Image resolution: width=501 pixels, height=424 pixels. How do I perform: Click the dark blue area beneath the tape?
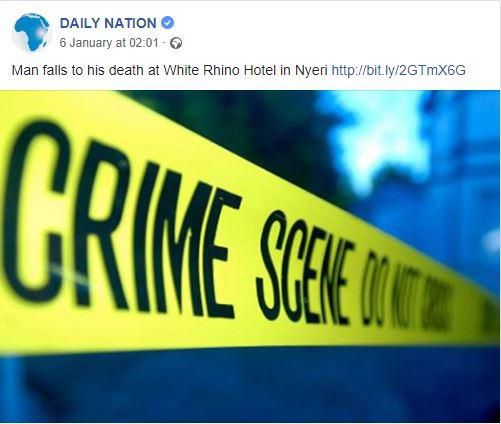pyautogui.click(x=250, y=387)
